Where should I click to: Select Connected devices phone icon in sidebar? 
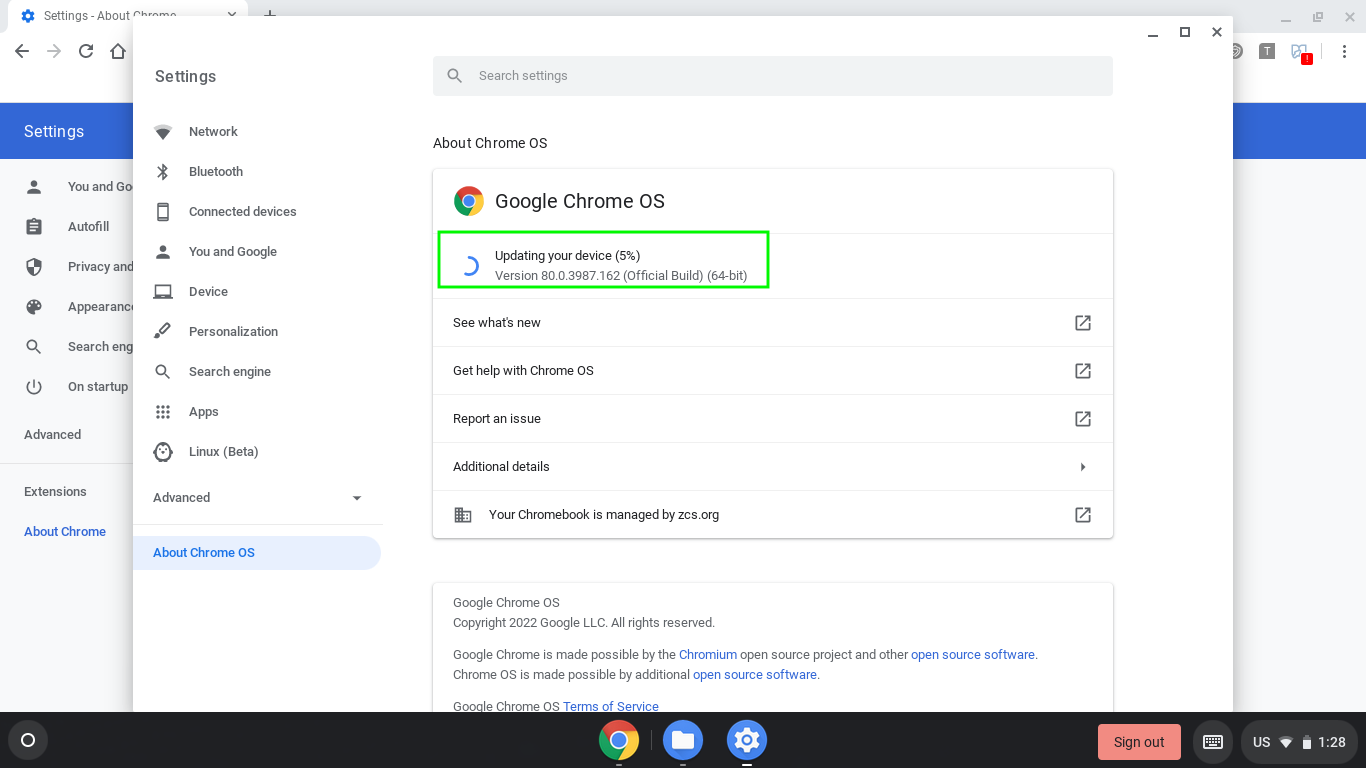click(163, 212)
